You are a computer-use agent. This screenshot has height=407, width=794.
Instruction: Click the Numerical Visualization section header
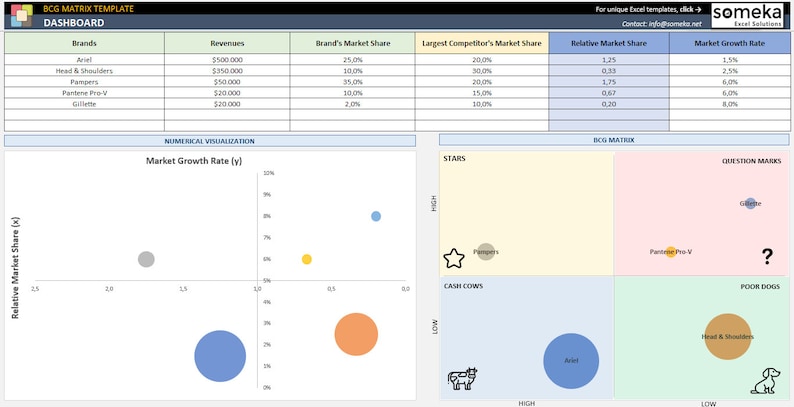(210, 141)
